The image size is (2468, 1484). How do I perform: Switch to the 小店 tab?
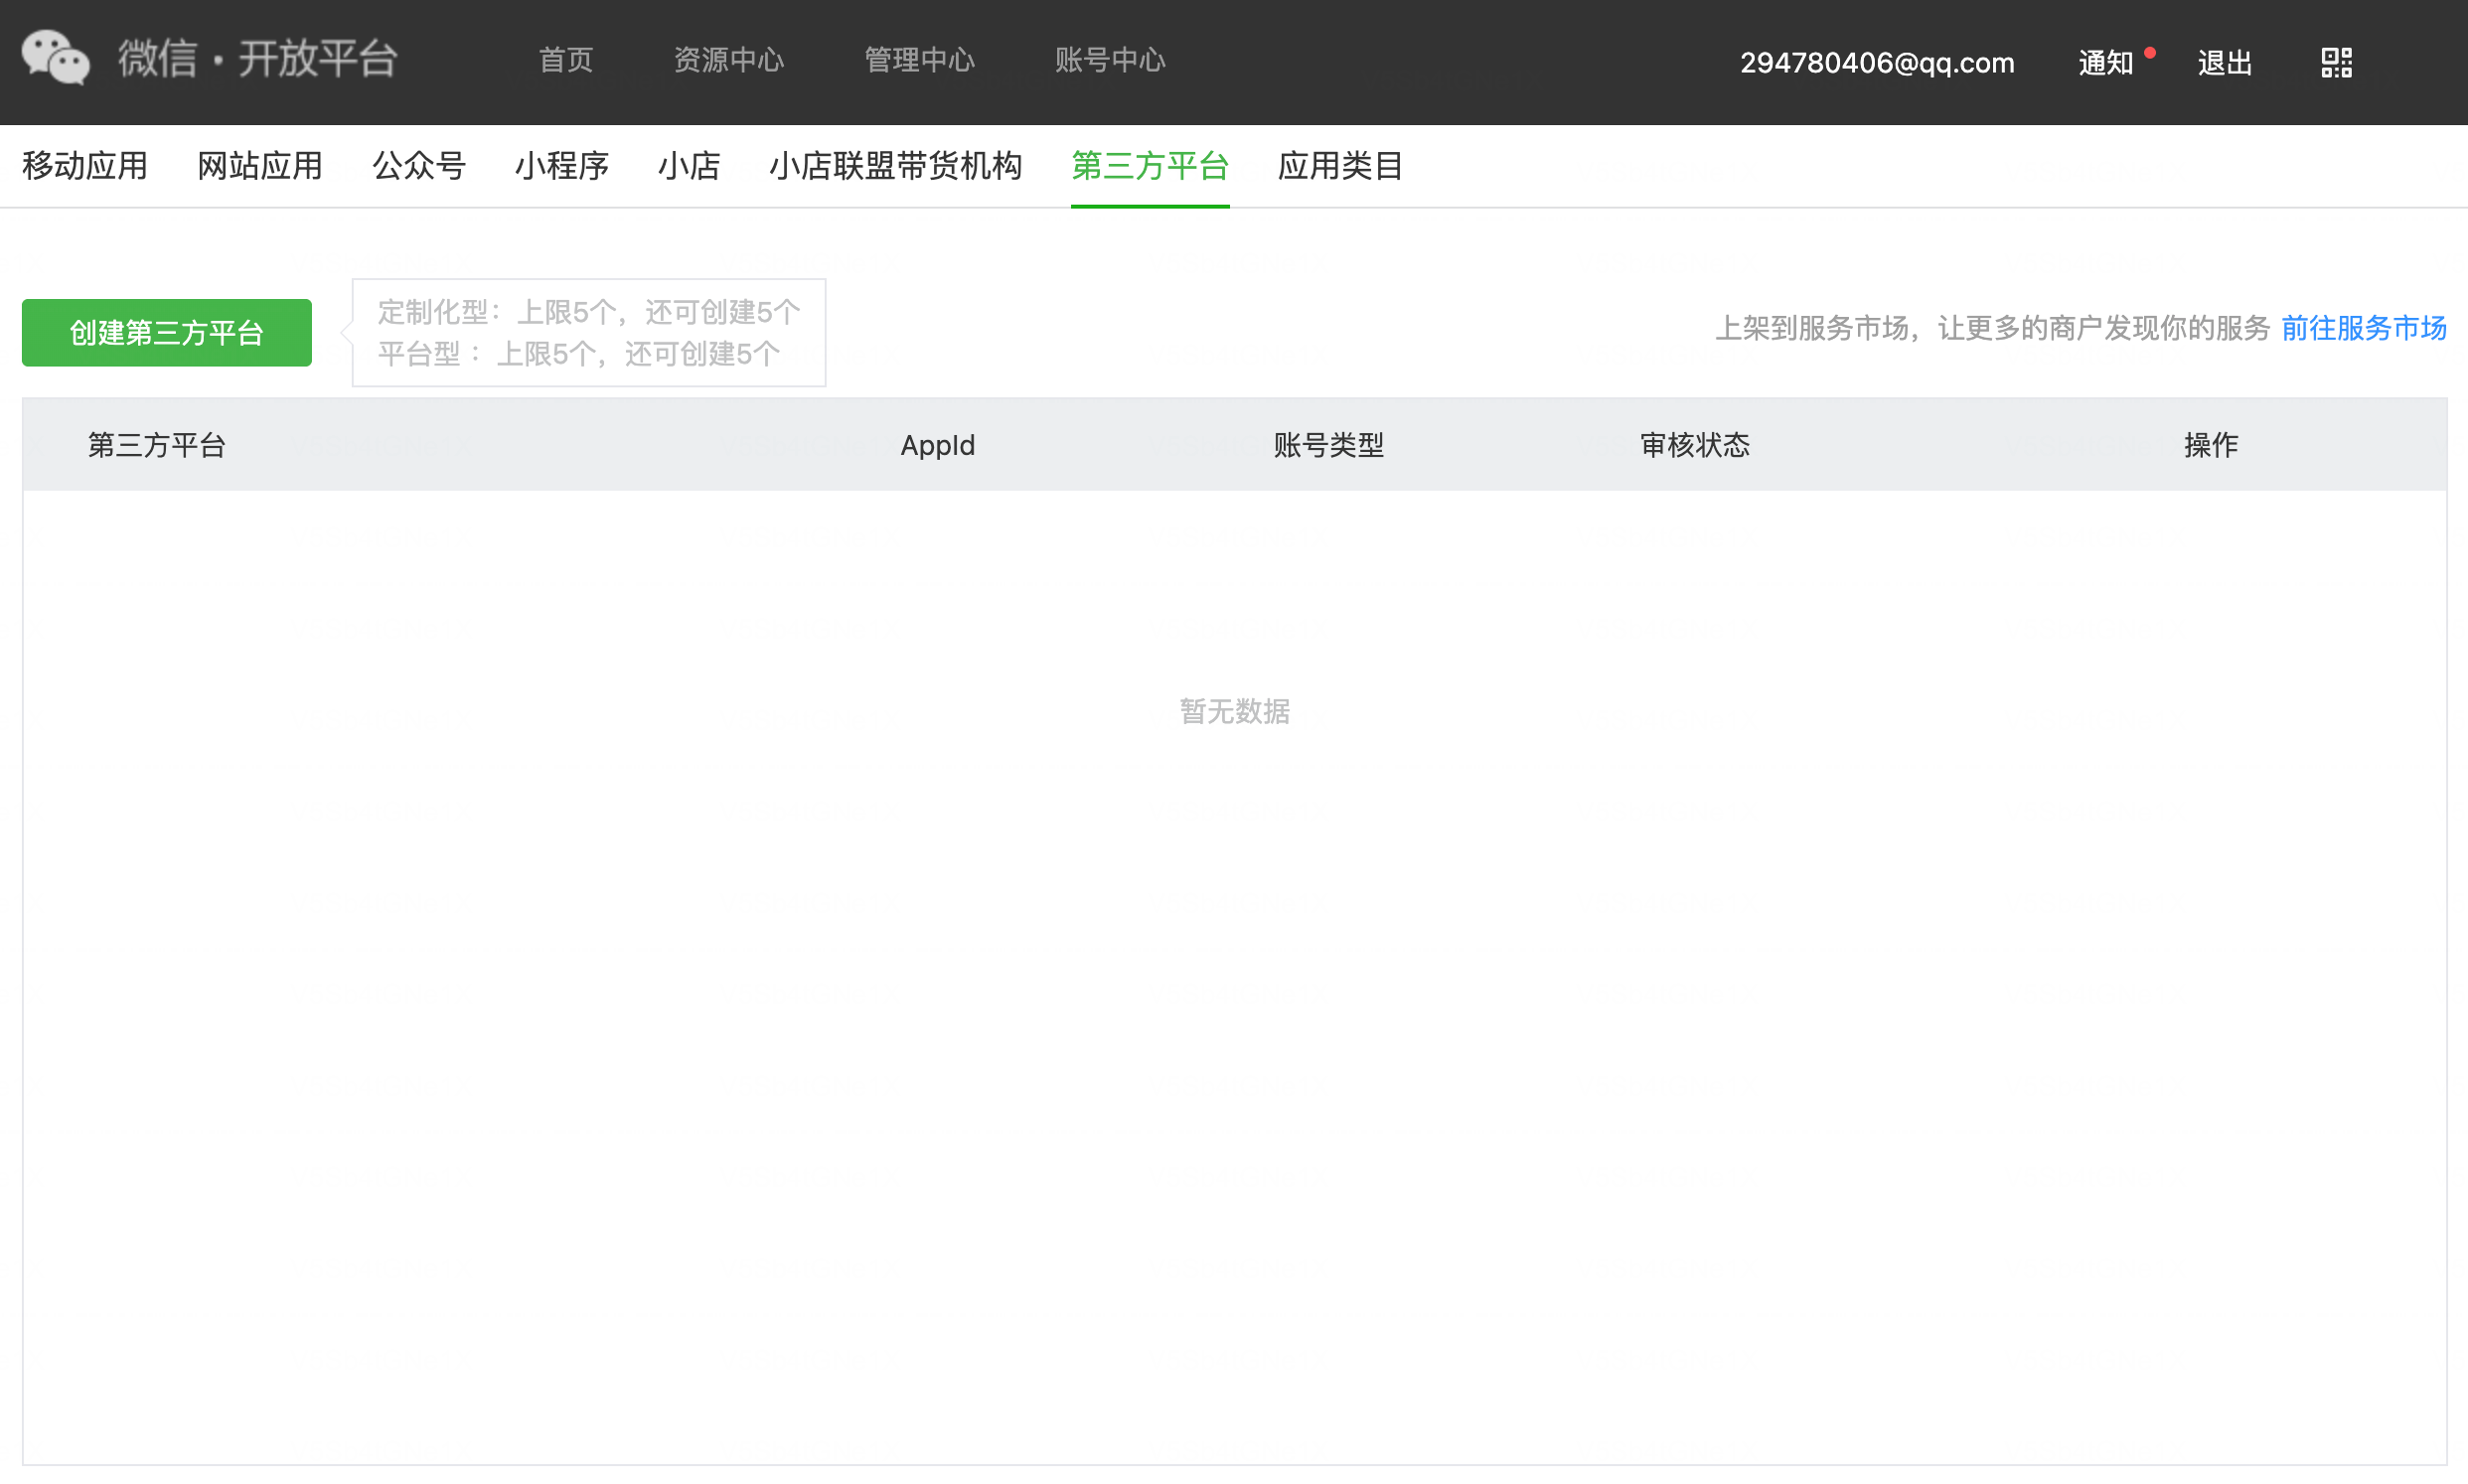pos(689,166)
